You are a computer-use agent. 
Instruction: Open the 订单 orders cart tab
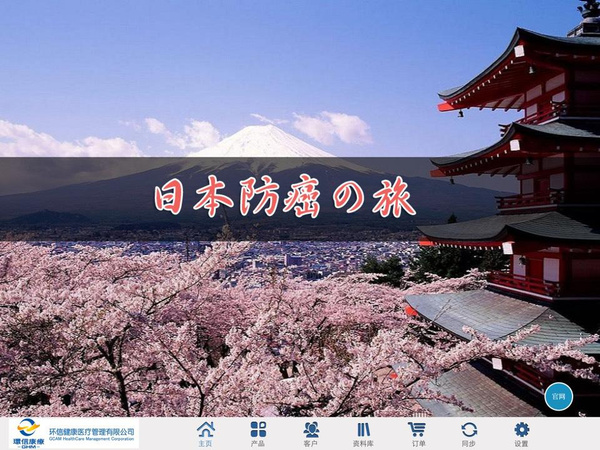click(x=417, y=434)
